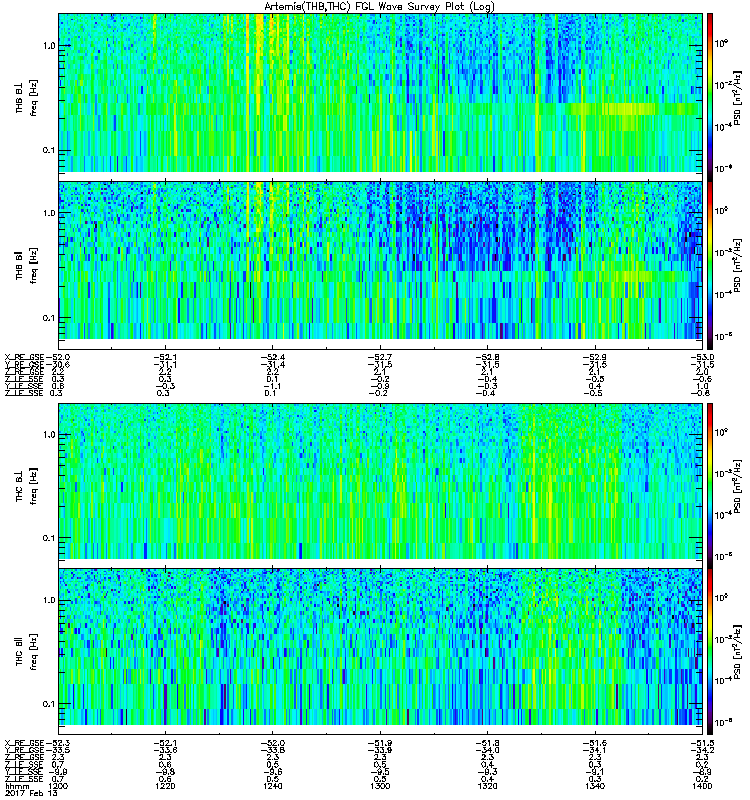Click the THC B-parallel spectrogram panel
This screenshot has width=750, height=800.
click(x=381, y=647)
